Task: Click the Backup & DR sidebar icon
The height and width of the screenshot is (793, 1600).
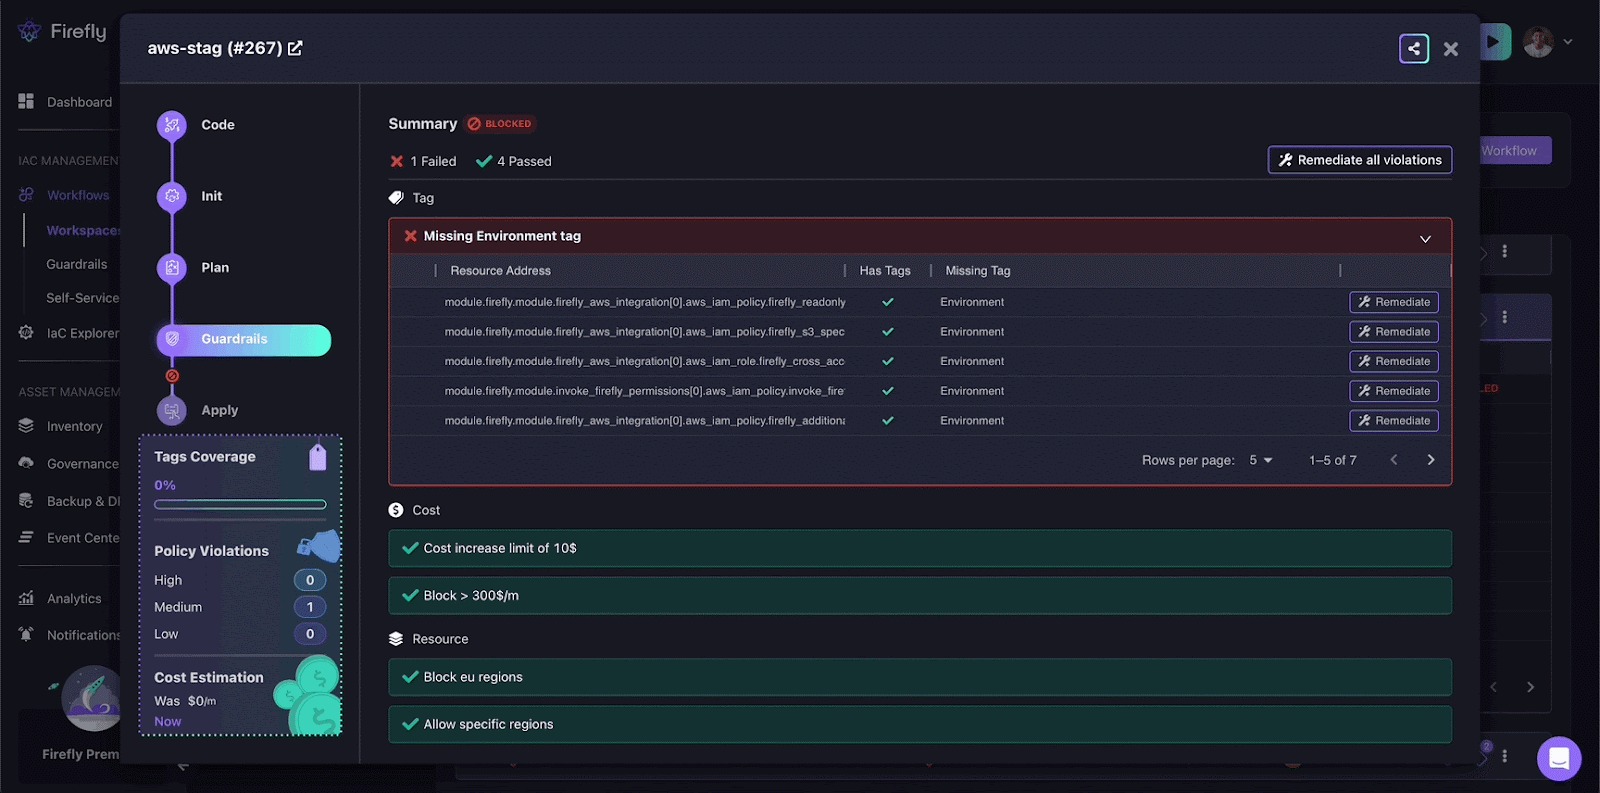Action: point(26,501)
